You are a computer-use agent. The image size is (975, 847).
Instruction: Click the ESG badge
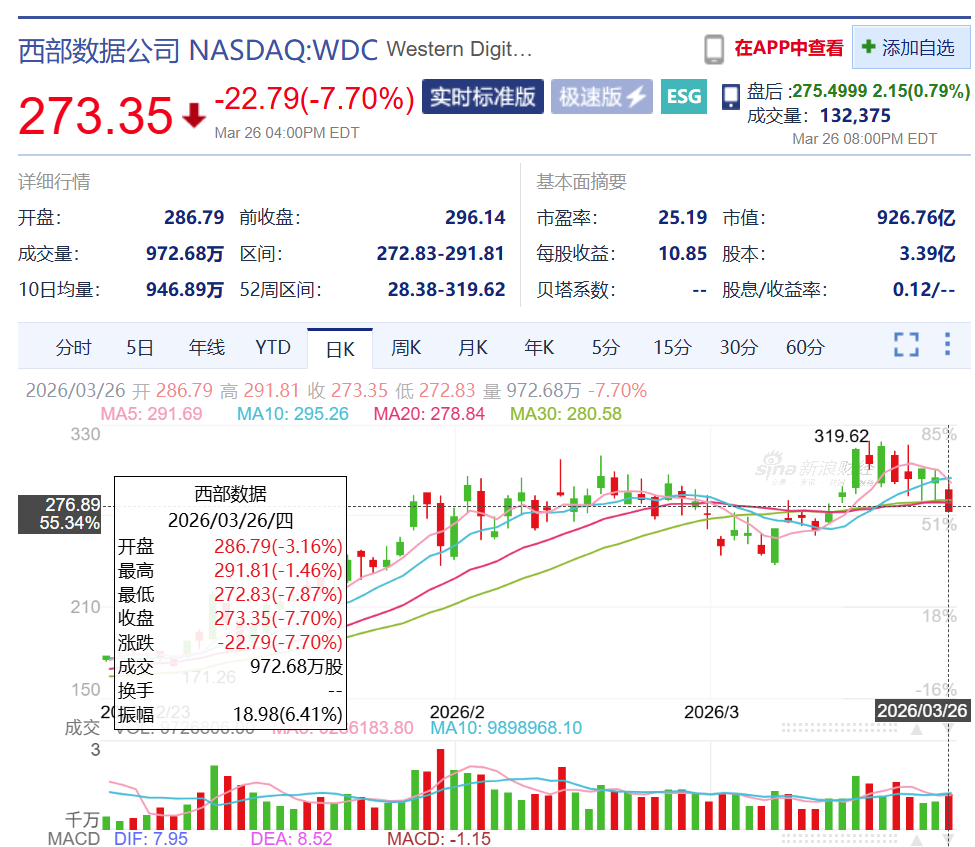pyautogui.click(x=683, y=96)
